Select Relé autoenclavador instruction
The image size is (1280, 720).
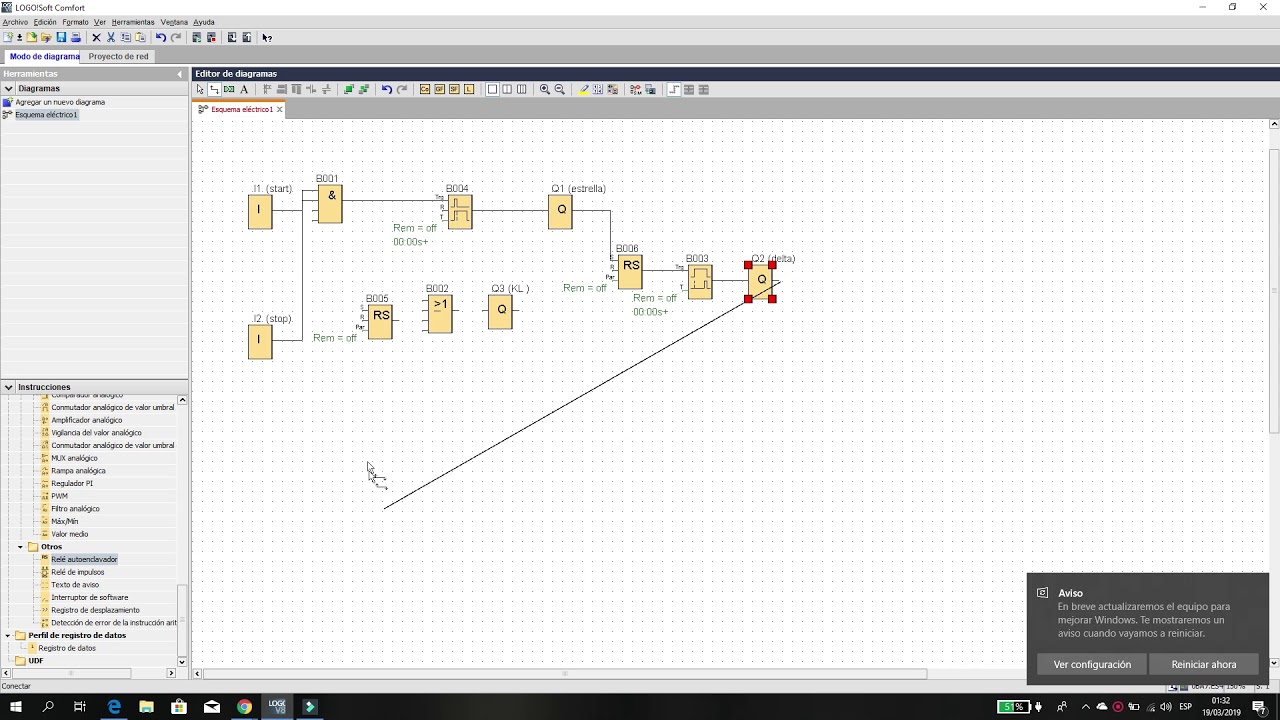(x=84, y=560)
